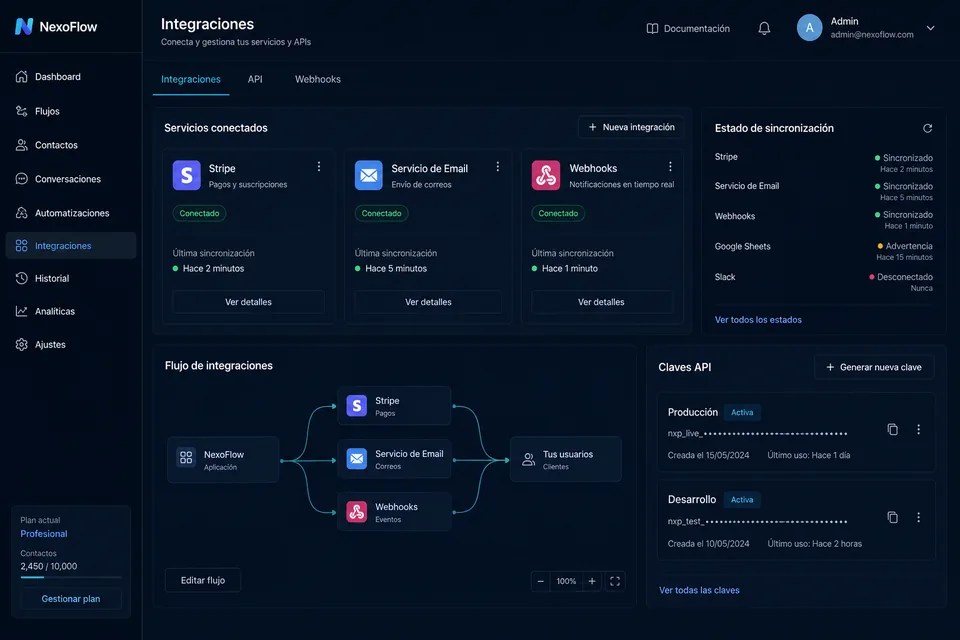View details of Stripe integration
This screenshot has height=640, width=960.
point(249,302)
